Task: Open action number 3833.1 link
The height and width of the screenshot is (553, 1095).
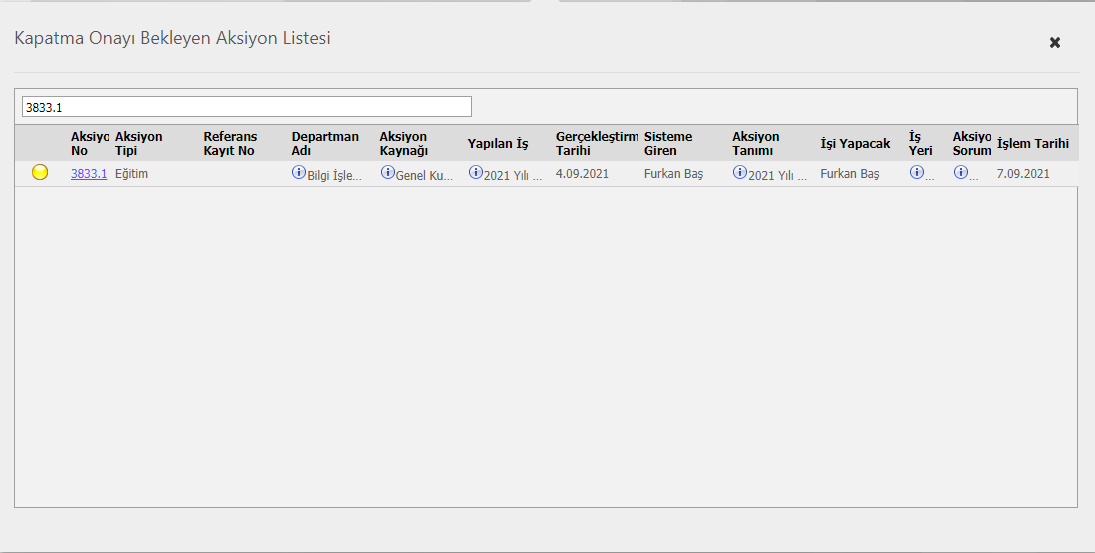Action: [x=89, y=174]
